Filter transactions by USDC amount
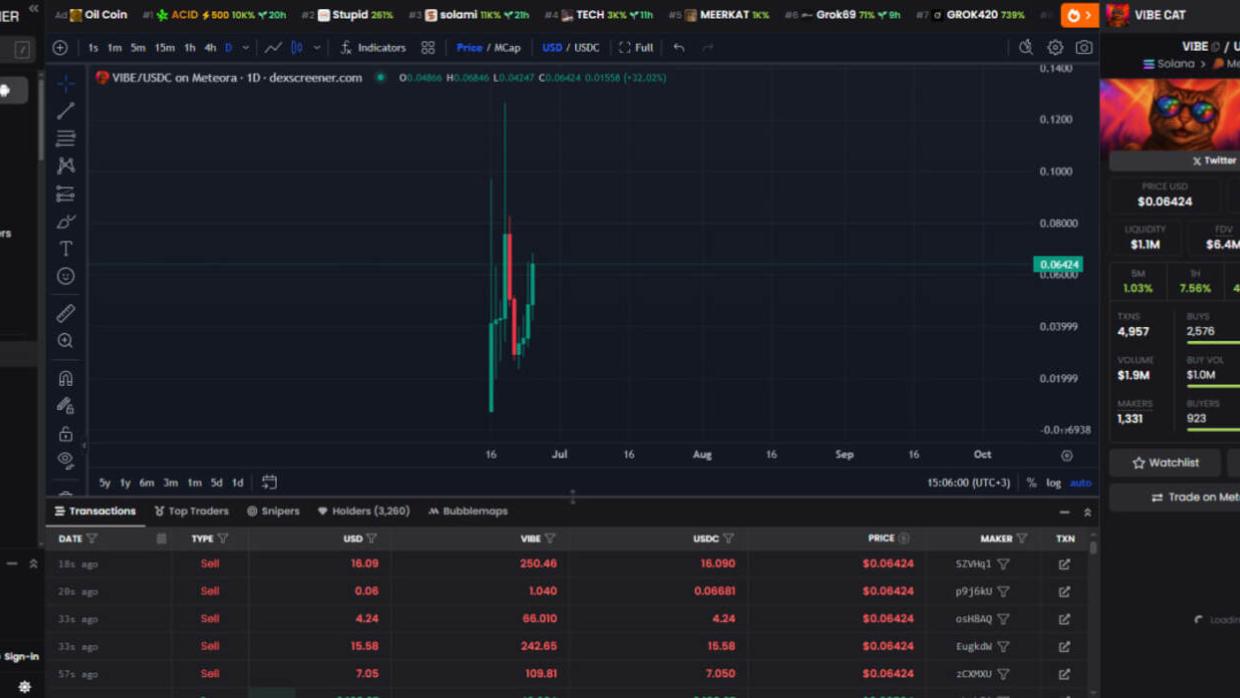 point(728,539)
